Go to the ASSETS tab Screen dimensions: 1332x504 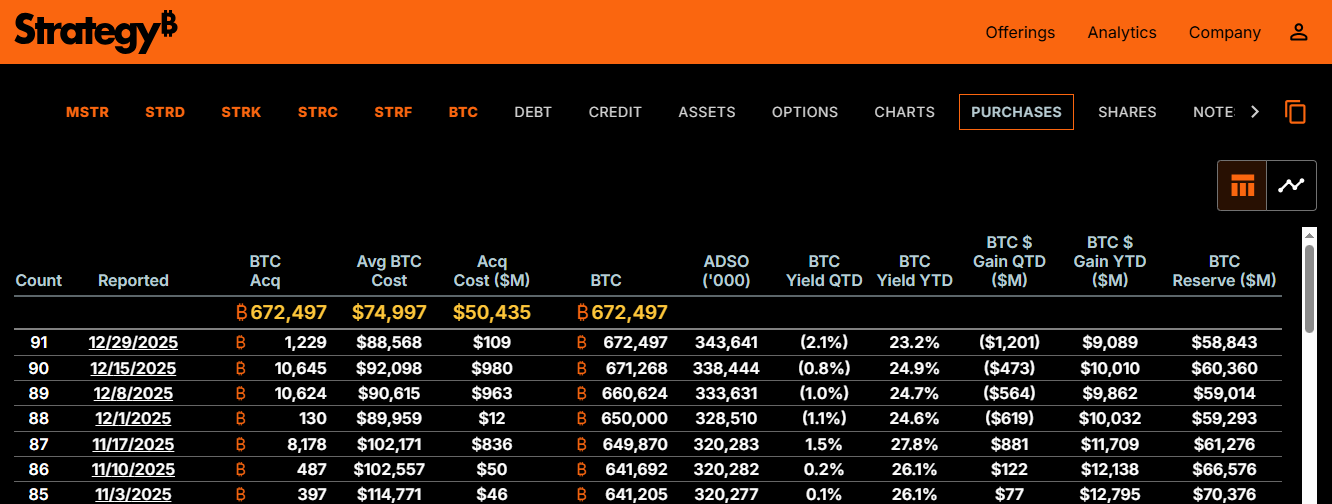click(x=707, y=112)
